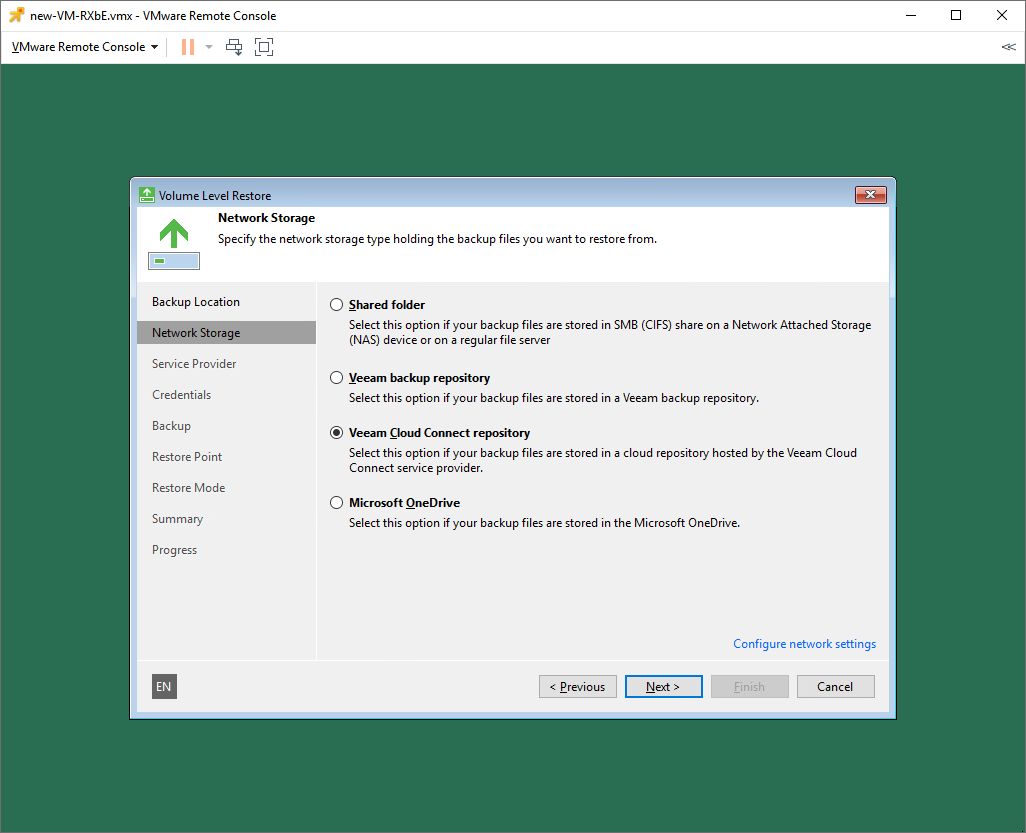Click the 'Specify the network storage type' instruction text
The width and height of the screenshot is (1026, 833).
coord(437,239)
